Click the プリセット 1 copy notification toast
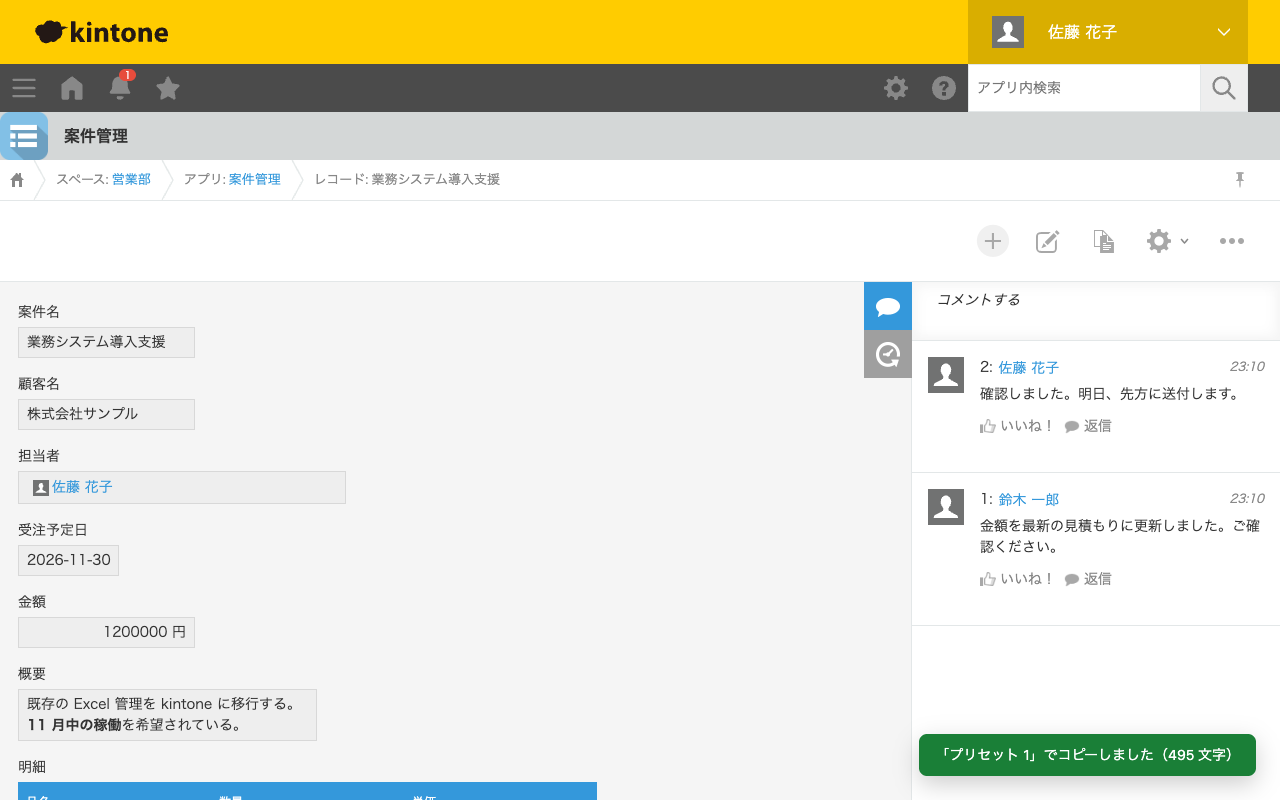Viewport: 1280px width, 800px height. pos(1087,755)
